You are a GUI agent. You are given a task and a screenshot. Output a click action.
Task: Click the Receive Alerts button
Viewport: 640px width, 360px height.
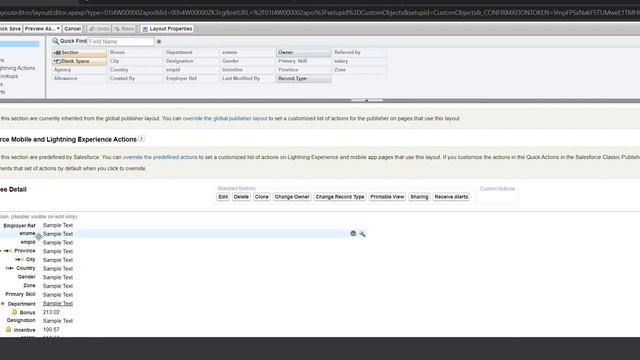451,197
